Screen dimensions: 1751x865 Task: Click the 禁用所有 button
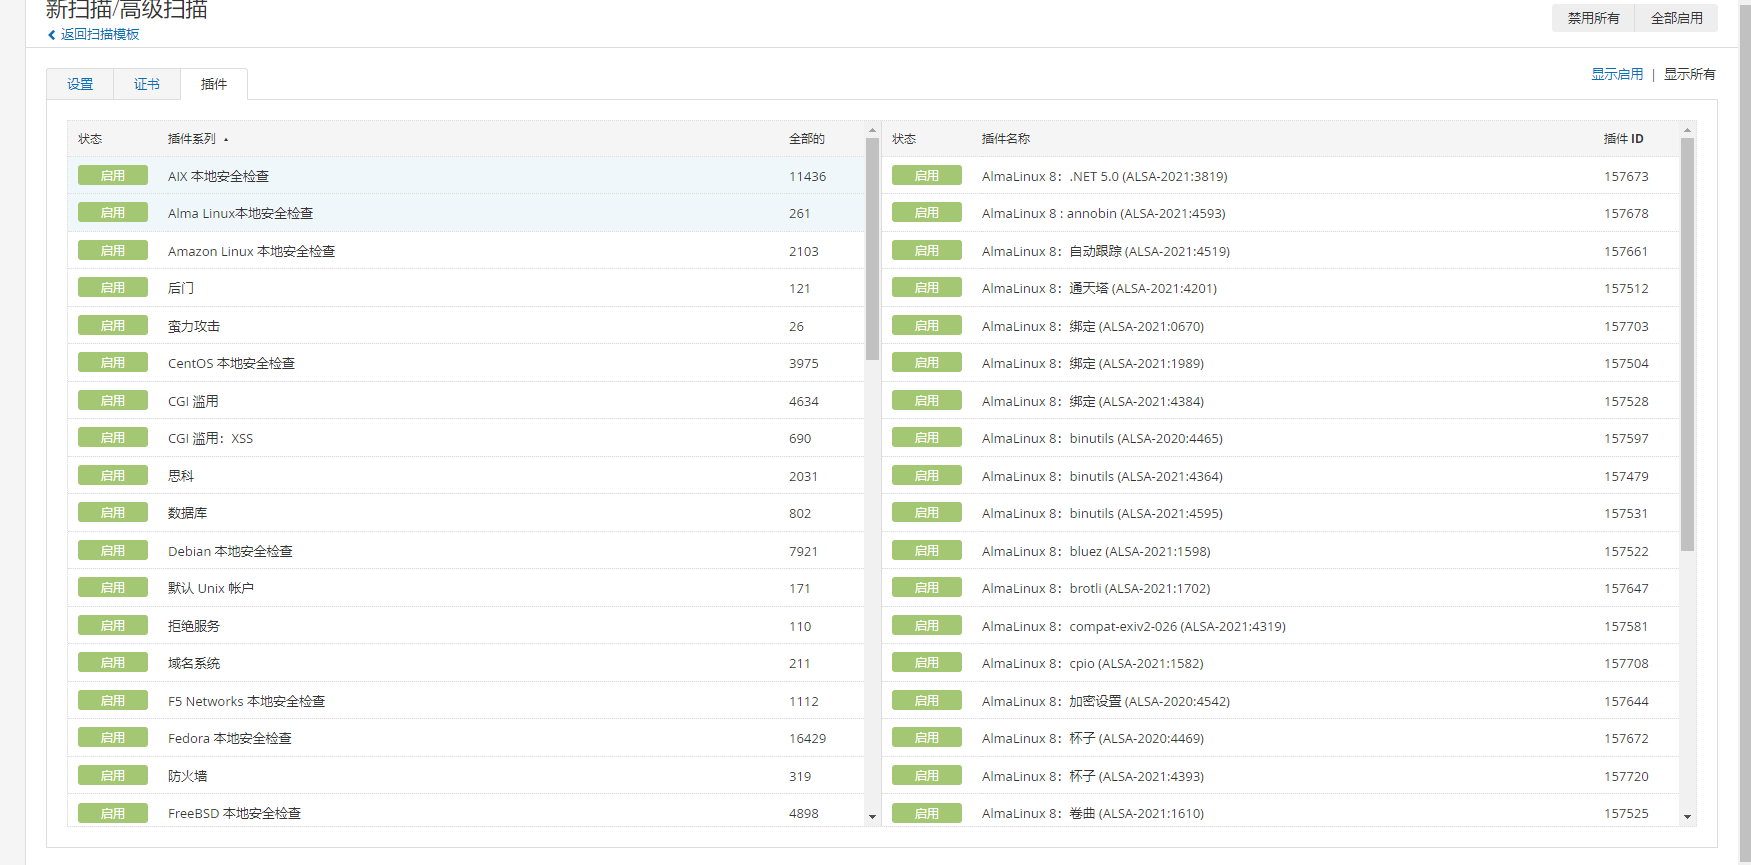coord(1593,18)
